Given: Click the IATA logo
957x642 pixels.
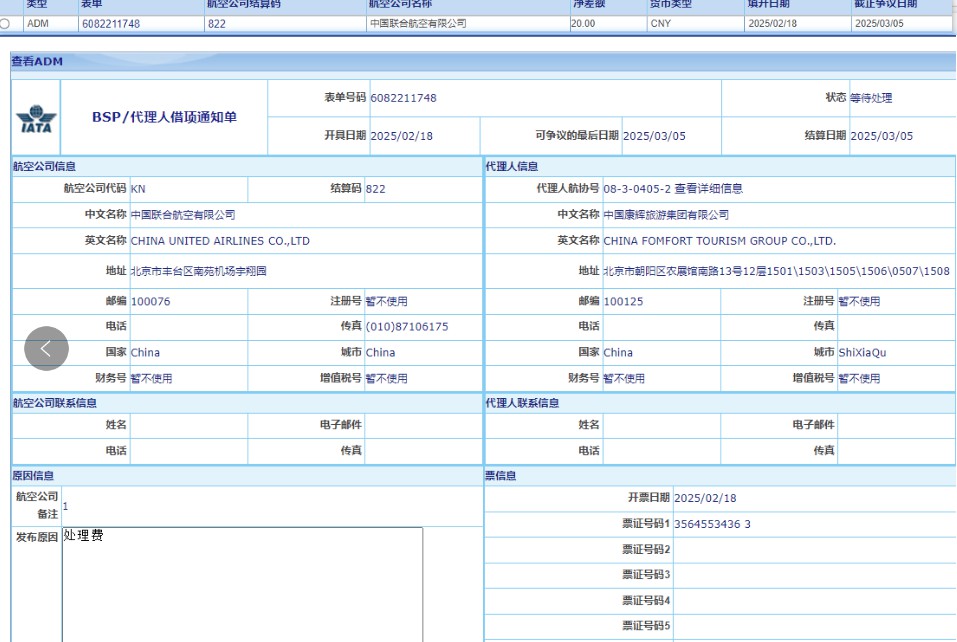Looking at the screenshot, I should click(36, 118).
